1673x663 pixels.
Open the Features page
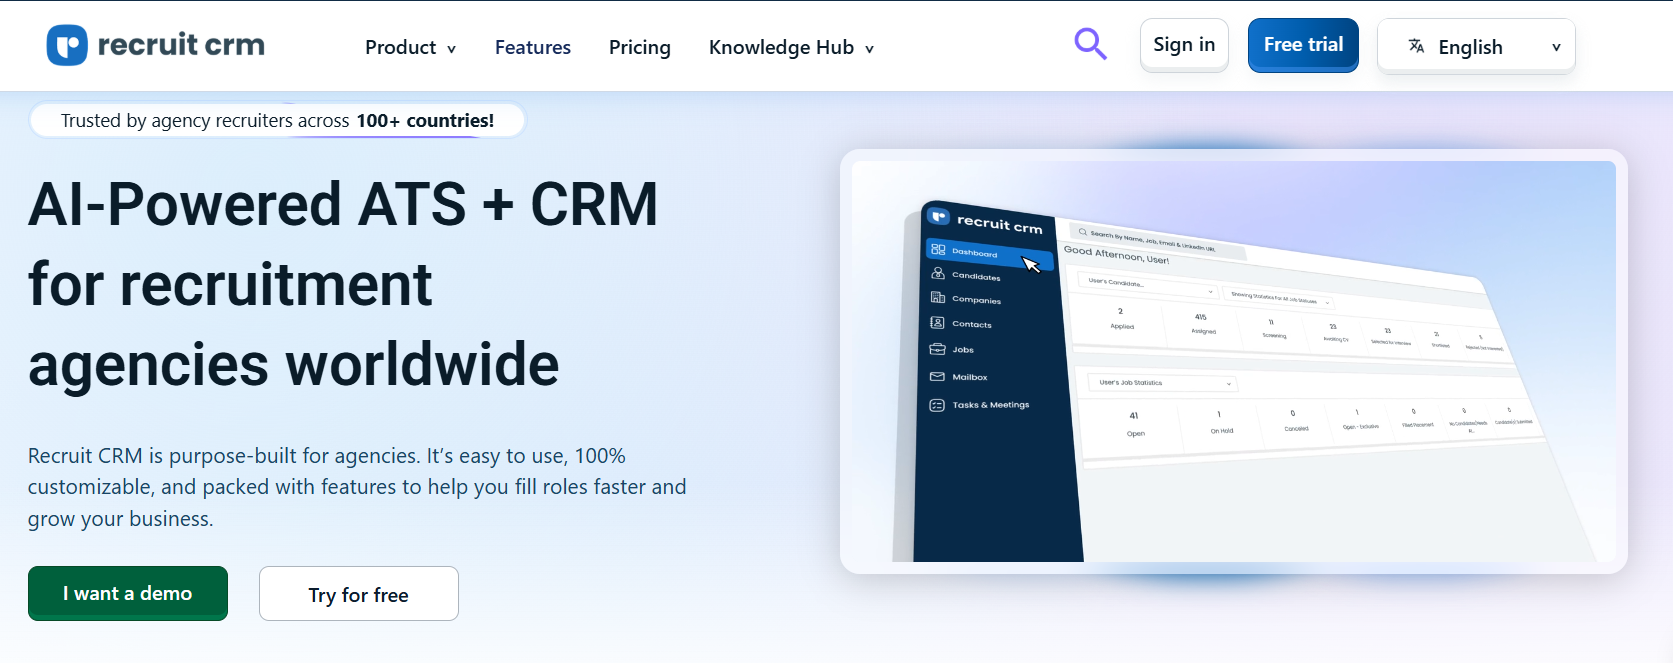(x=533, y=47)
